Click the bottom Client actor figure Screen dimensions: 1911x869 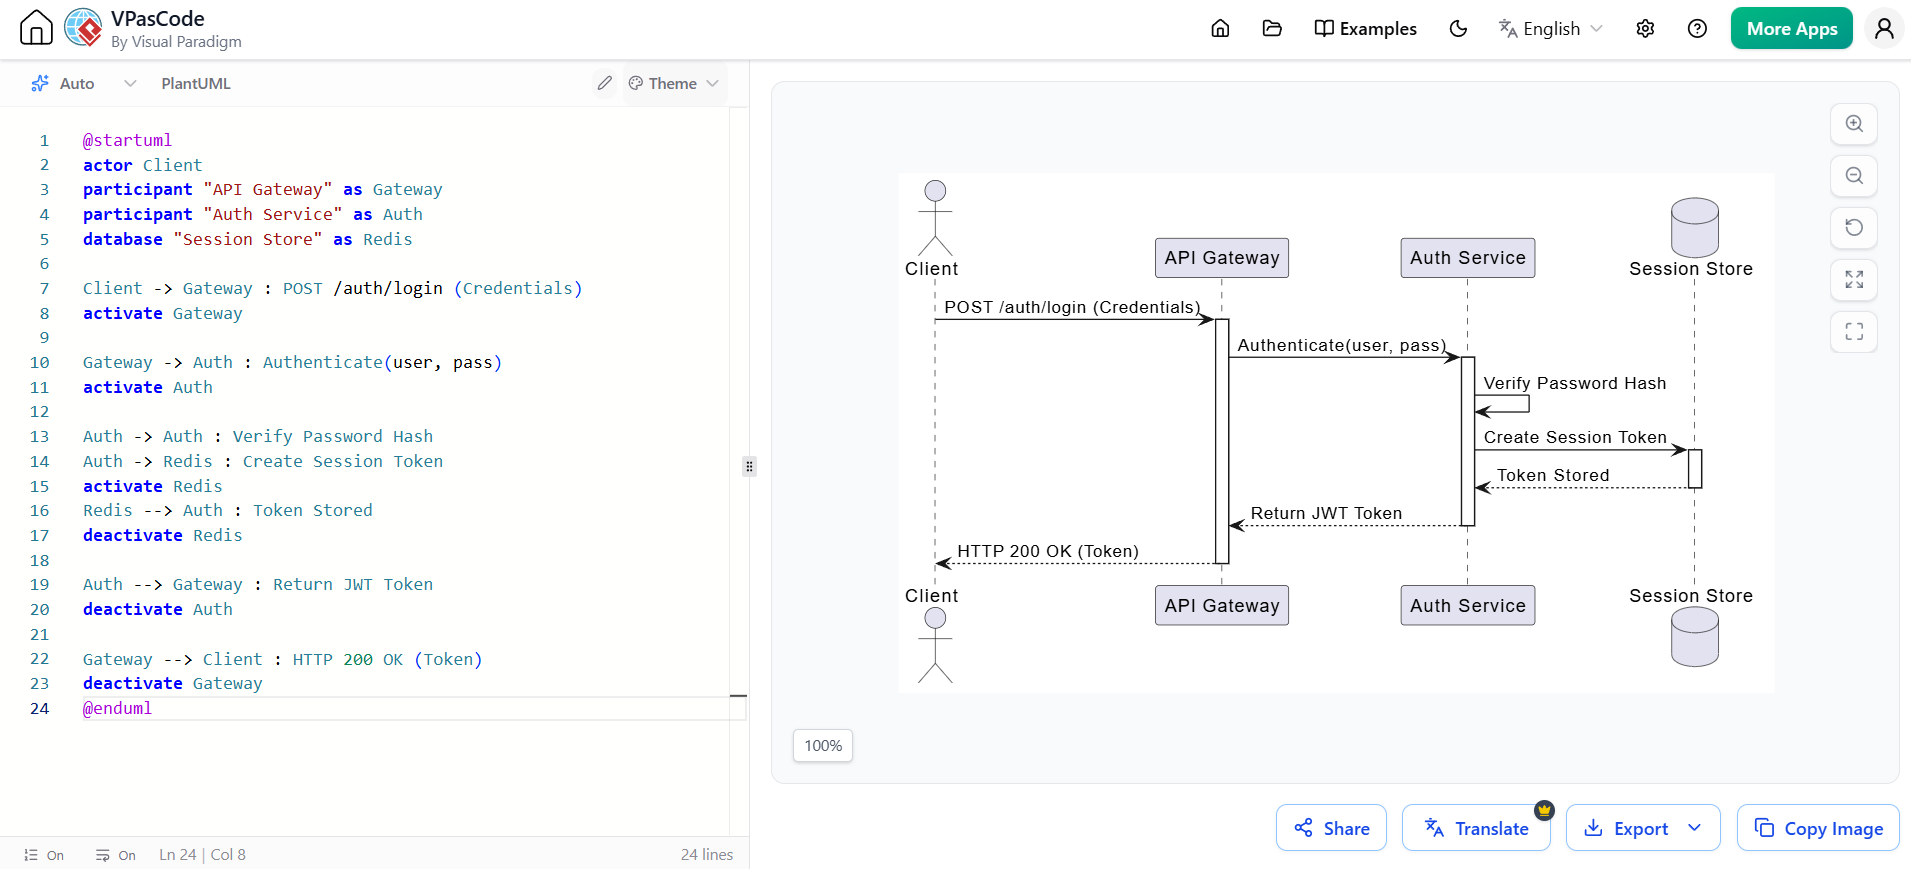click(935, 645)
